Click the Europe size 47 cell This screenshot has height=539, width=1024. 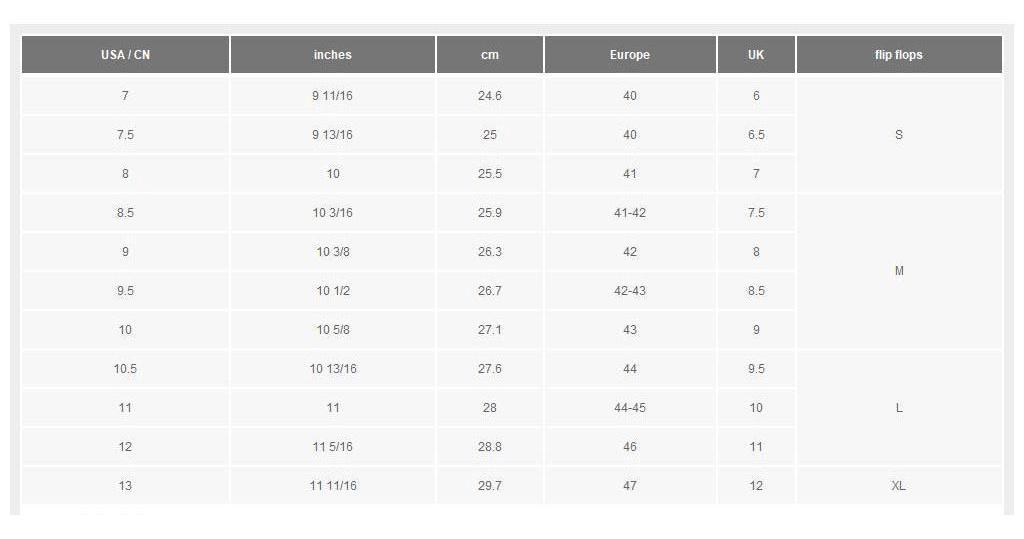(x=630, y=486)
